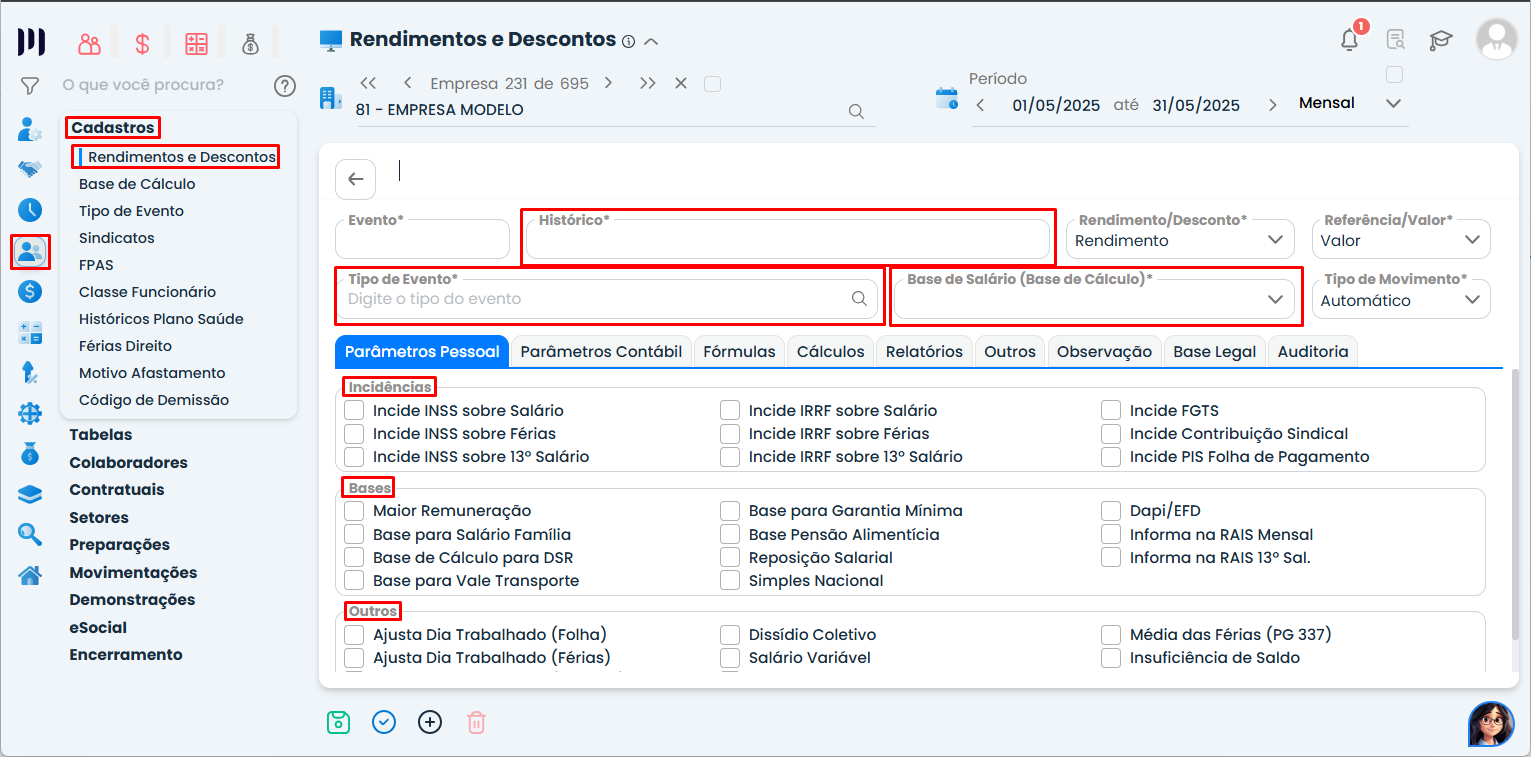Open the Base Legal tab
Screen dimensions: 1531x757
[1214, 351]
